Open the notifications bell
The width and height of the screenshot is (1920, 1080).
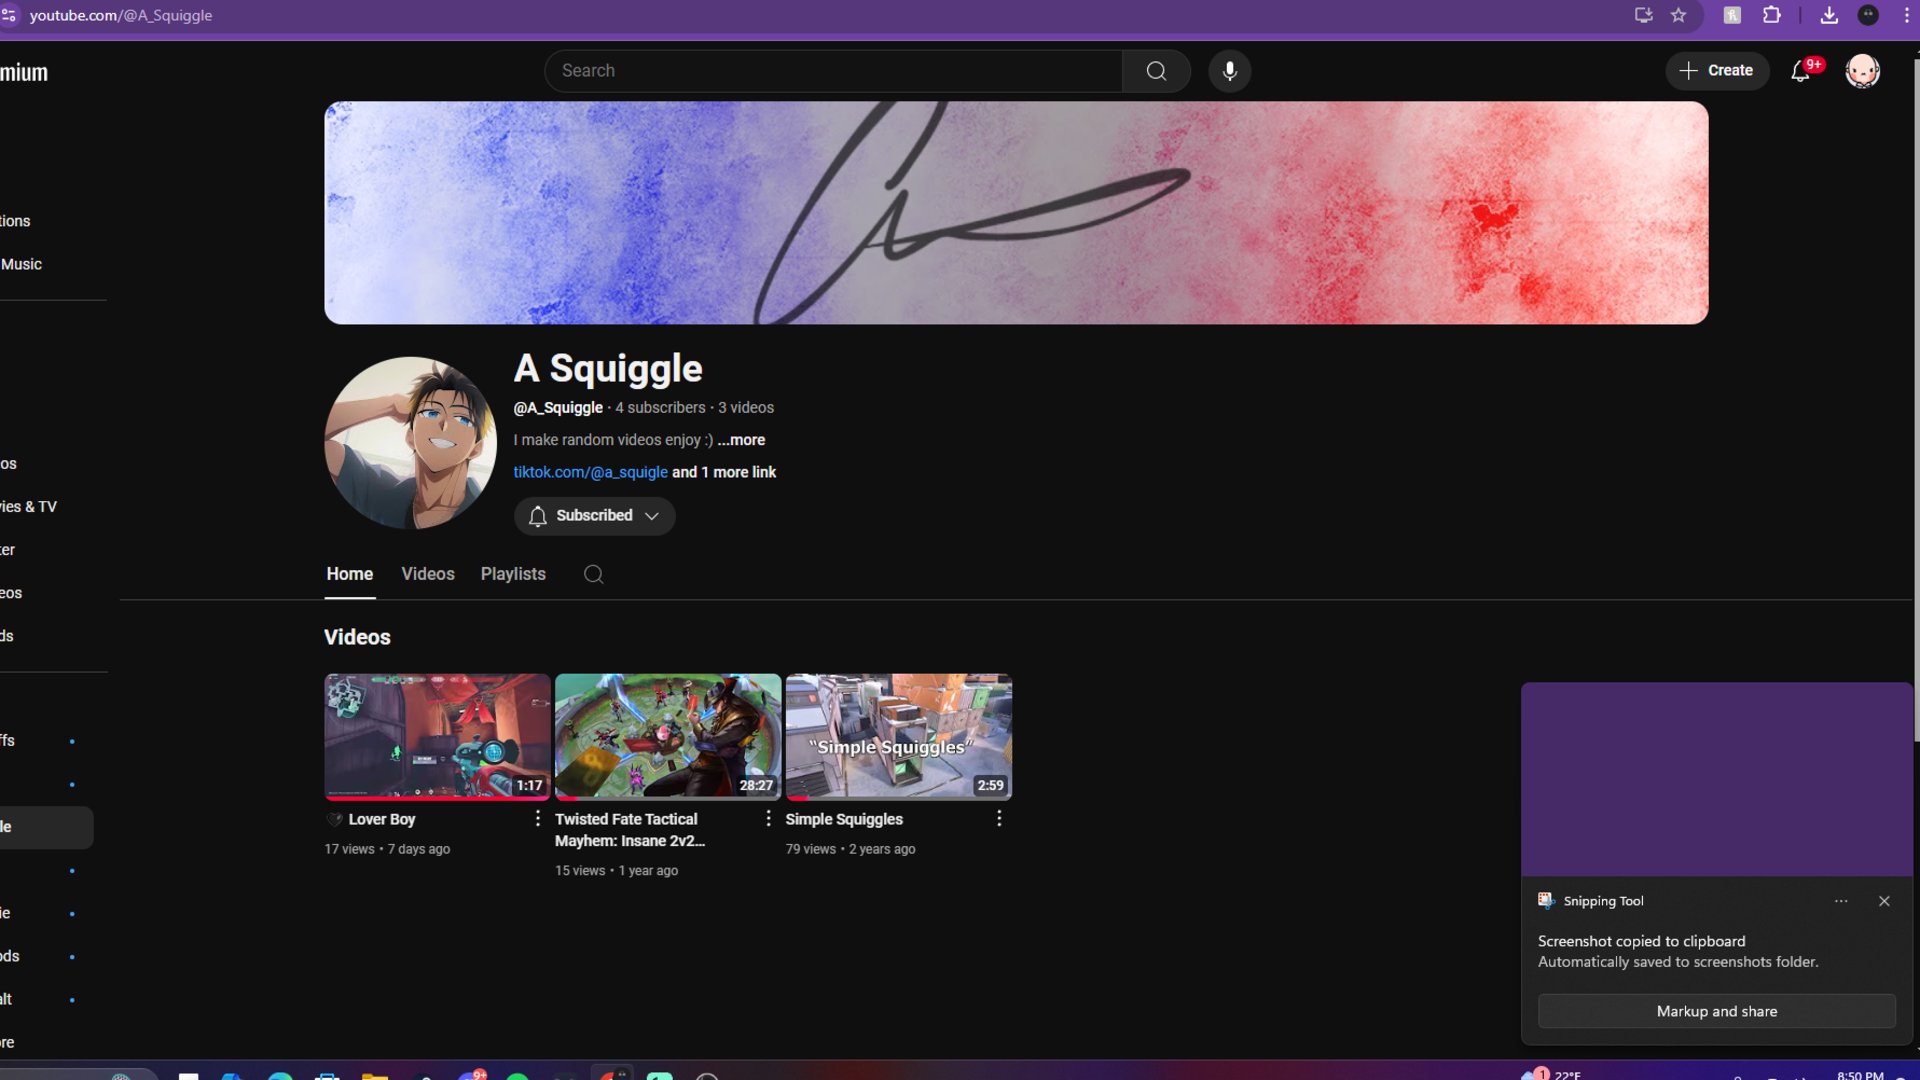pos(1801,71)
